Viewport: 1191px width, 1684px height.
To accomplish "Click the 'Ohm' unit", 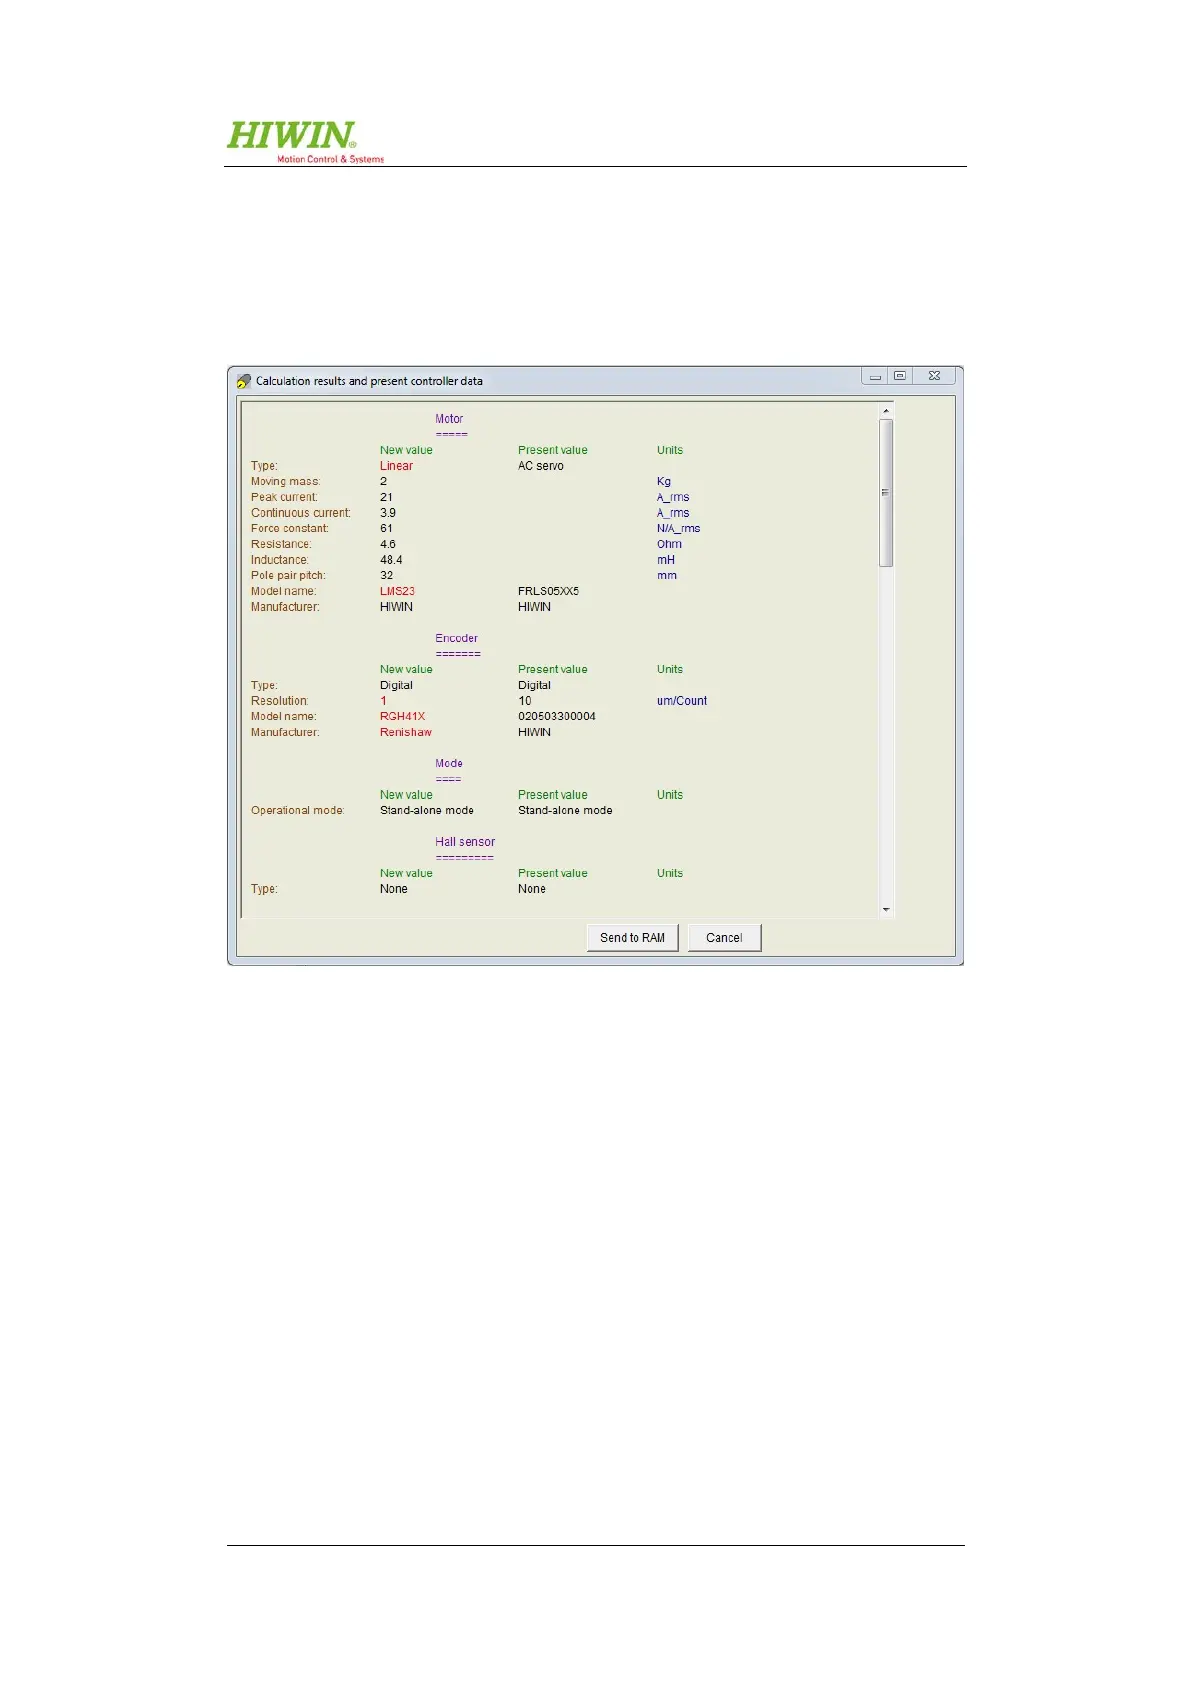I will click(x=669, y=544).
